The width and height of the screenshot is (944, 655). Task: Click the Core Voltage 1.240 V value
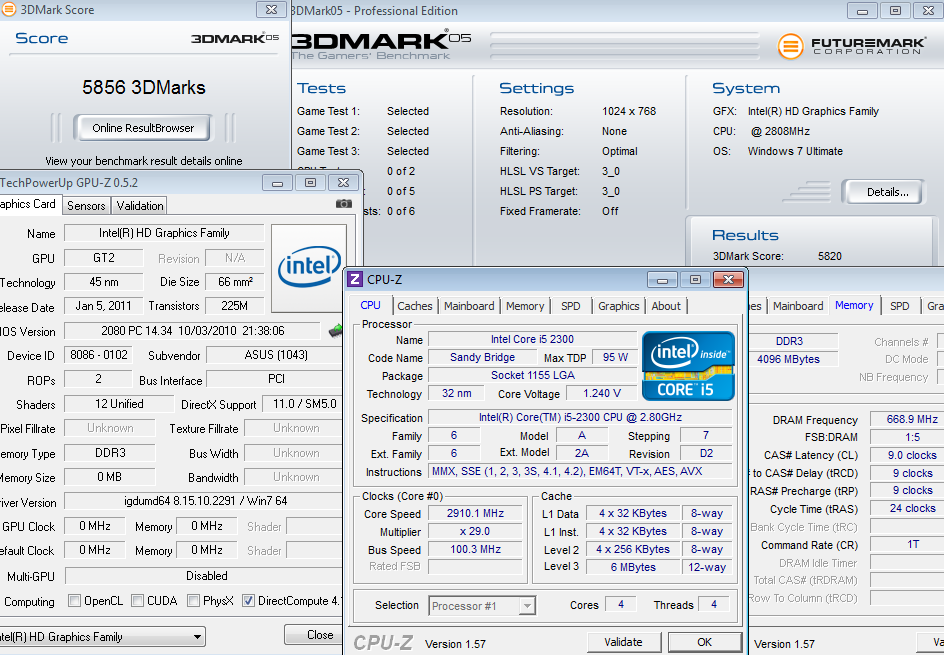coord(601,394)
